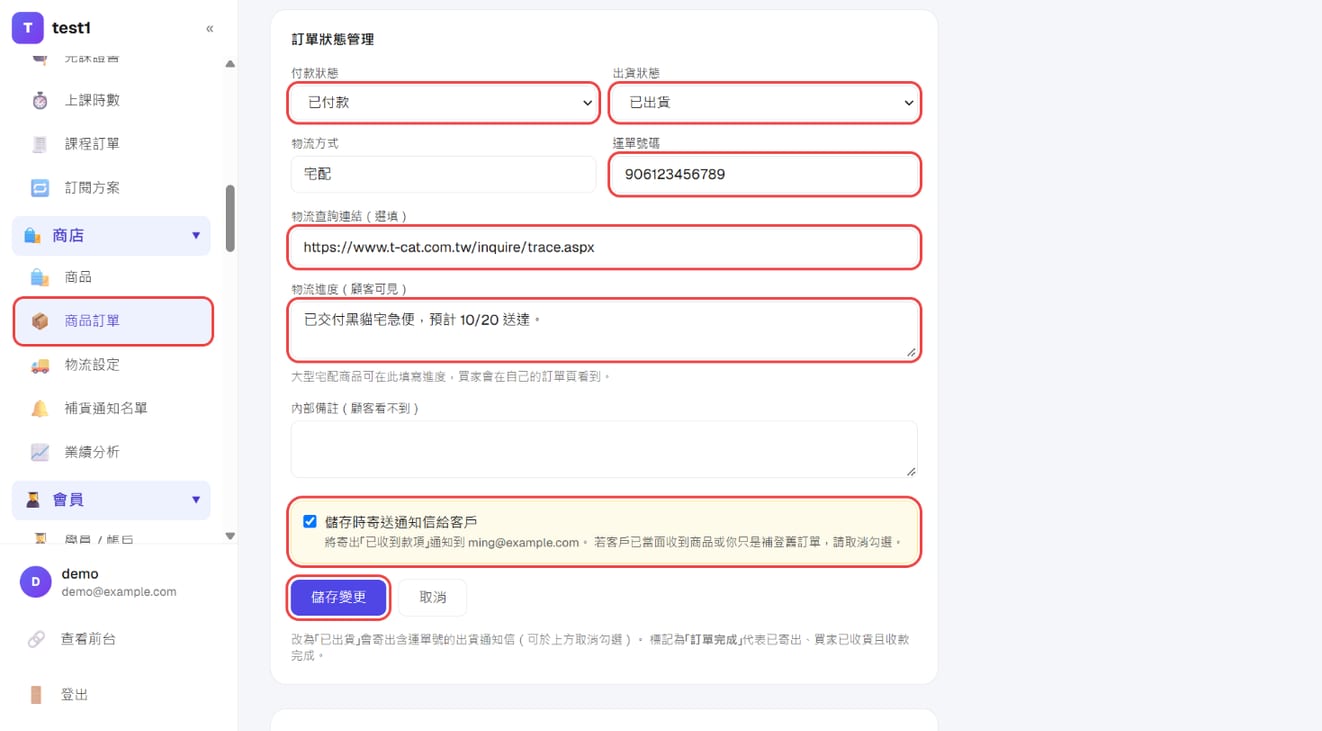Click the chain link icon beside 查看前台
Screen dimensions: 1322x731
point(36,639)
